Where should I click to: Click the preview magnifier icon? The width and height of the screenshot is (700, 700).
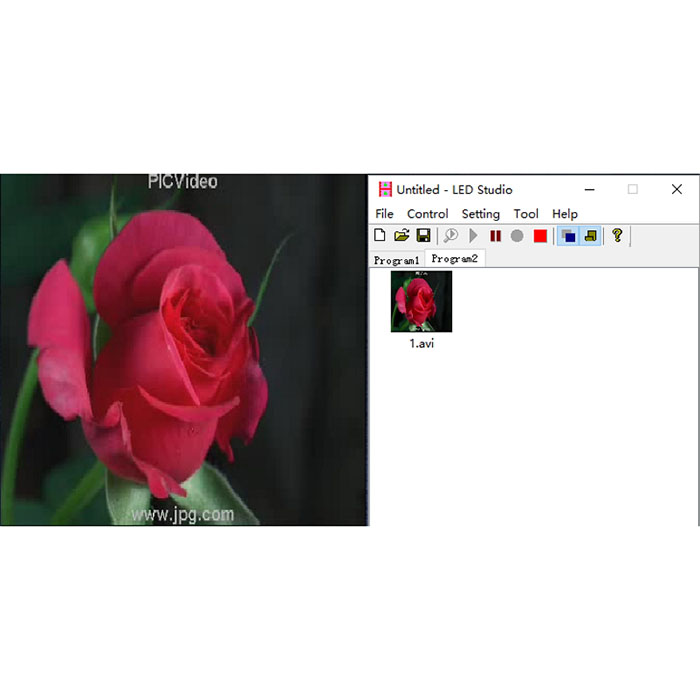(451, 235)
